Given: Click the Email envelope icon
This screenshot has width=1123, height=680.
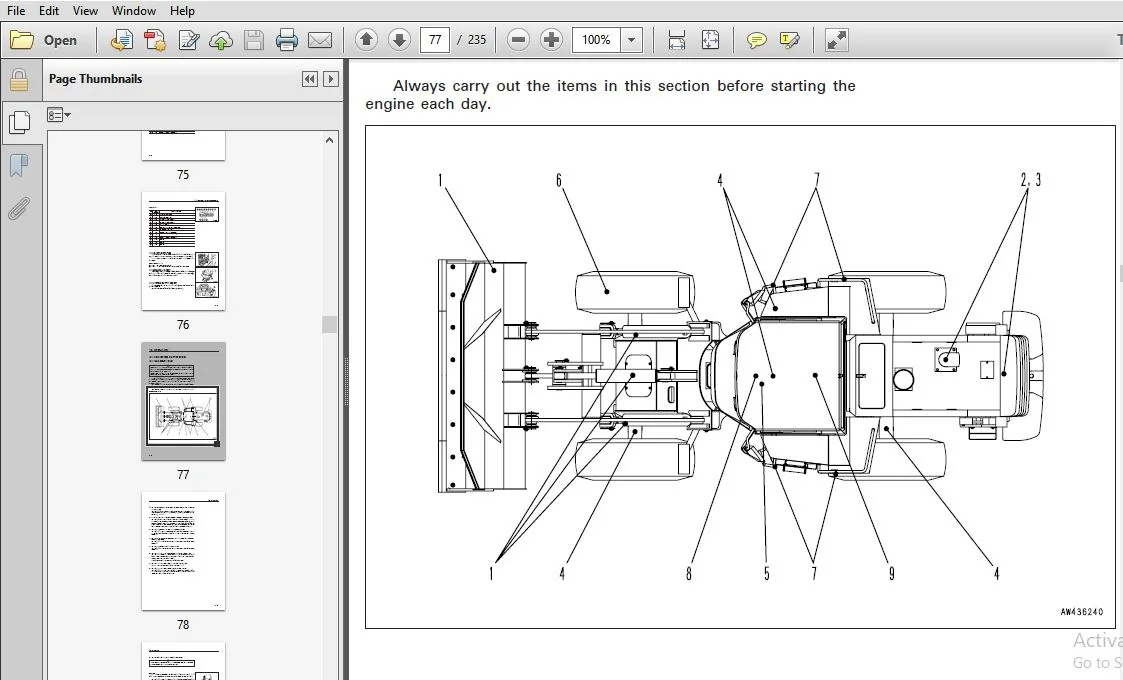Looking at the screenshot, I should click(319, 40).
